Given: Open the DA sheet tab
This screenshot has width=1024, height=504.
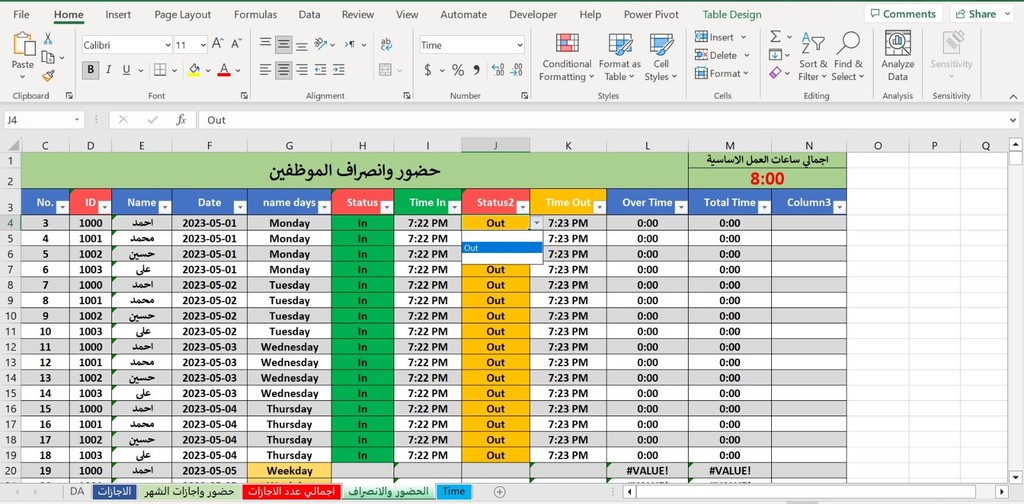Looking at the screenshot, I should (77, 492).
